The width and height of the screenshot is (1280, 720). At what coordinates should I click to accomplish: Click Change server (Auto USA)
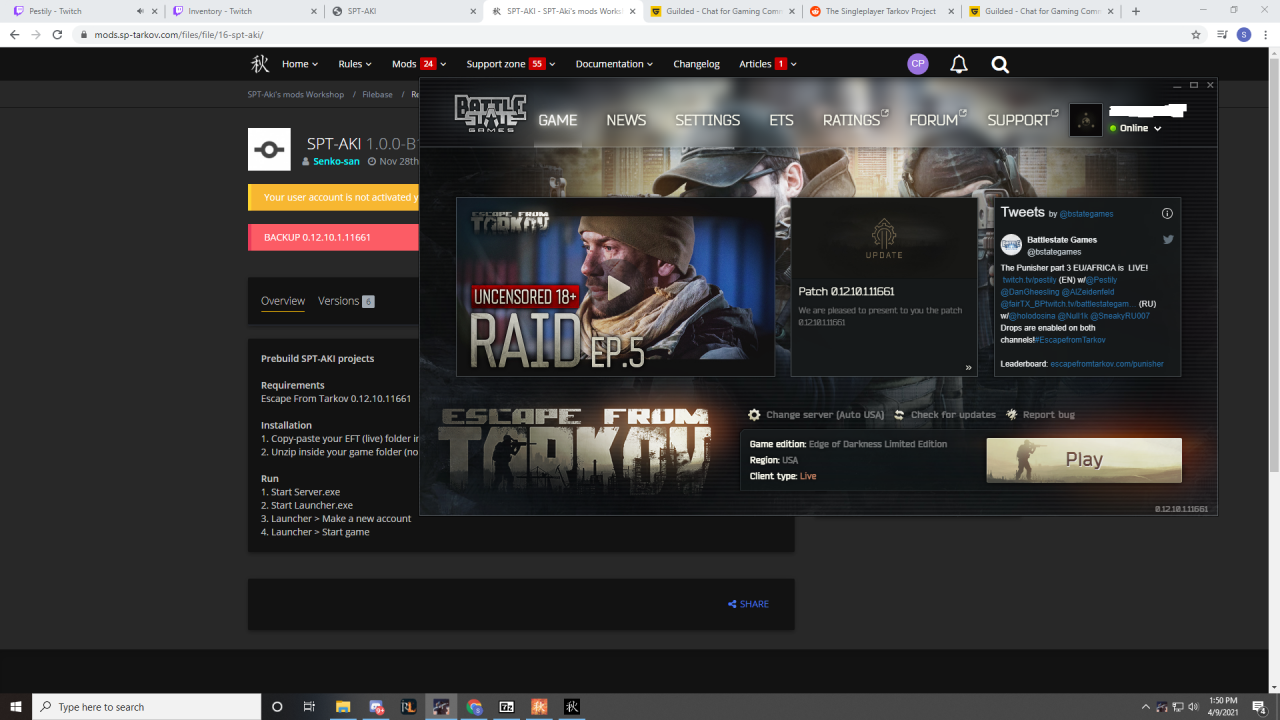coord(825,415)
